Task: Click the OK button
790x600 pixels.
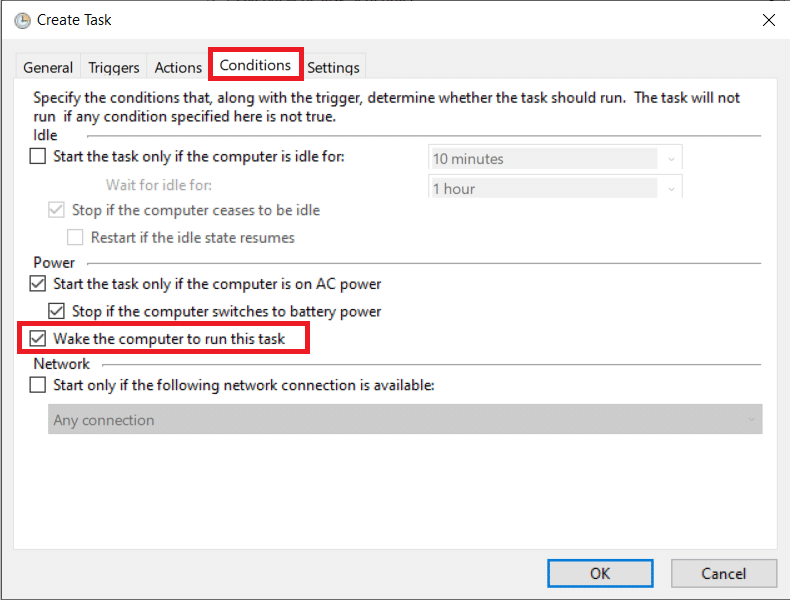Action: (600, 573)
